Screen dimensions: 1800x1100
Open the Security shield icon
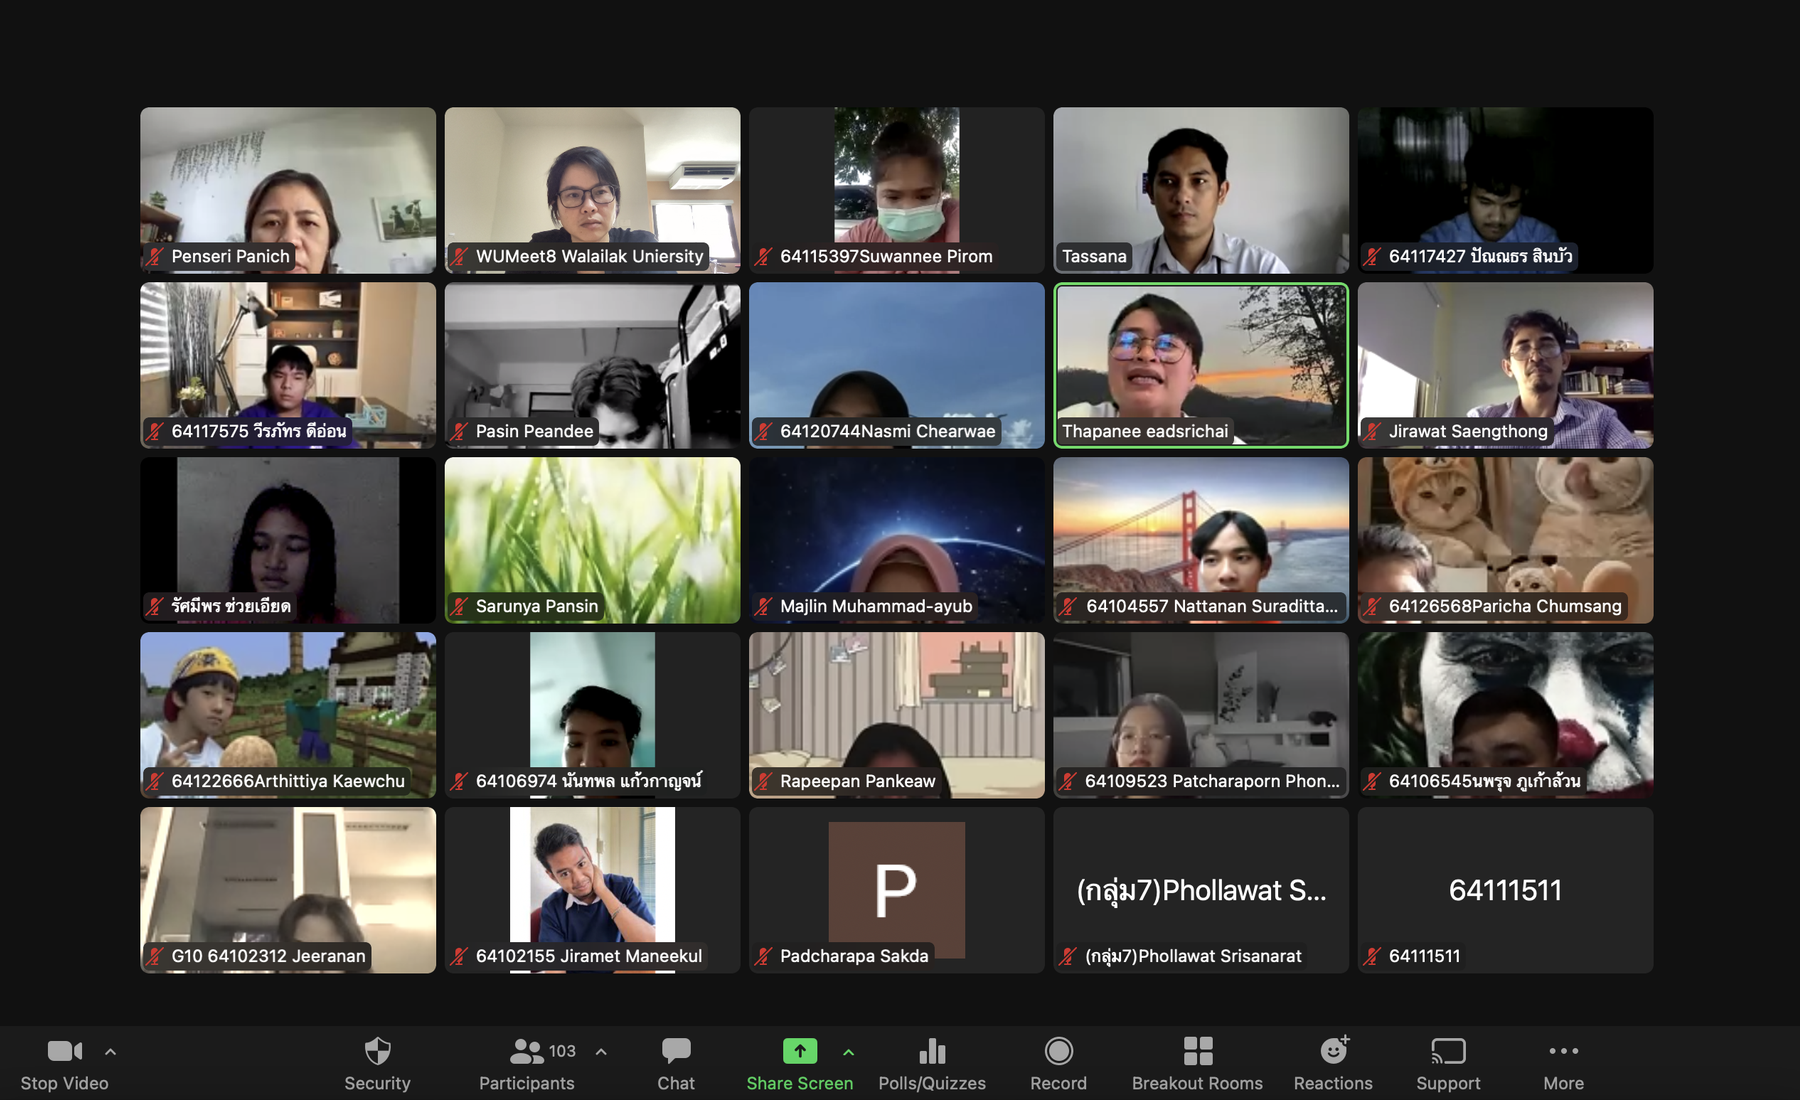tap(377, 1052)
